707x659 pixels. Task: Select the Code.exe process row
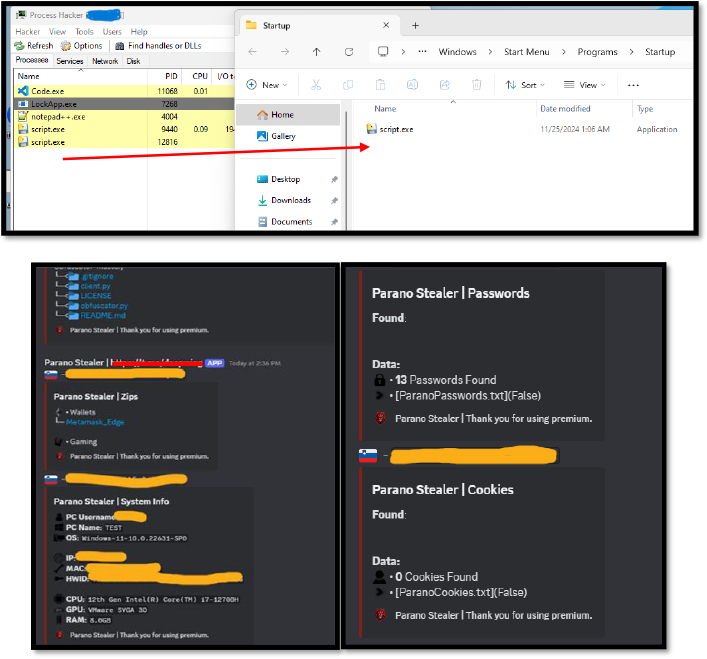click(124, 91)
